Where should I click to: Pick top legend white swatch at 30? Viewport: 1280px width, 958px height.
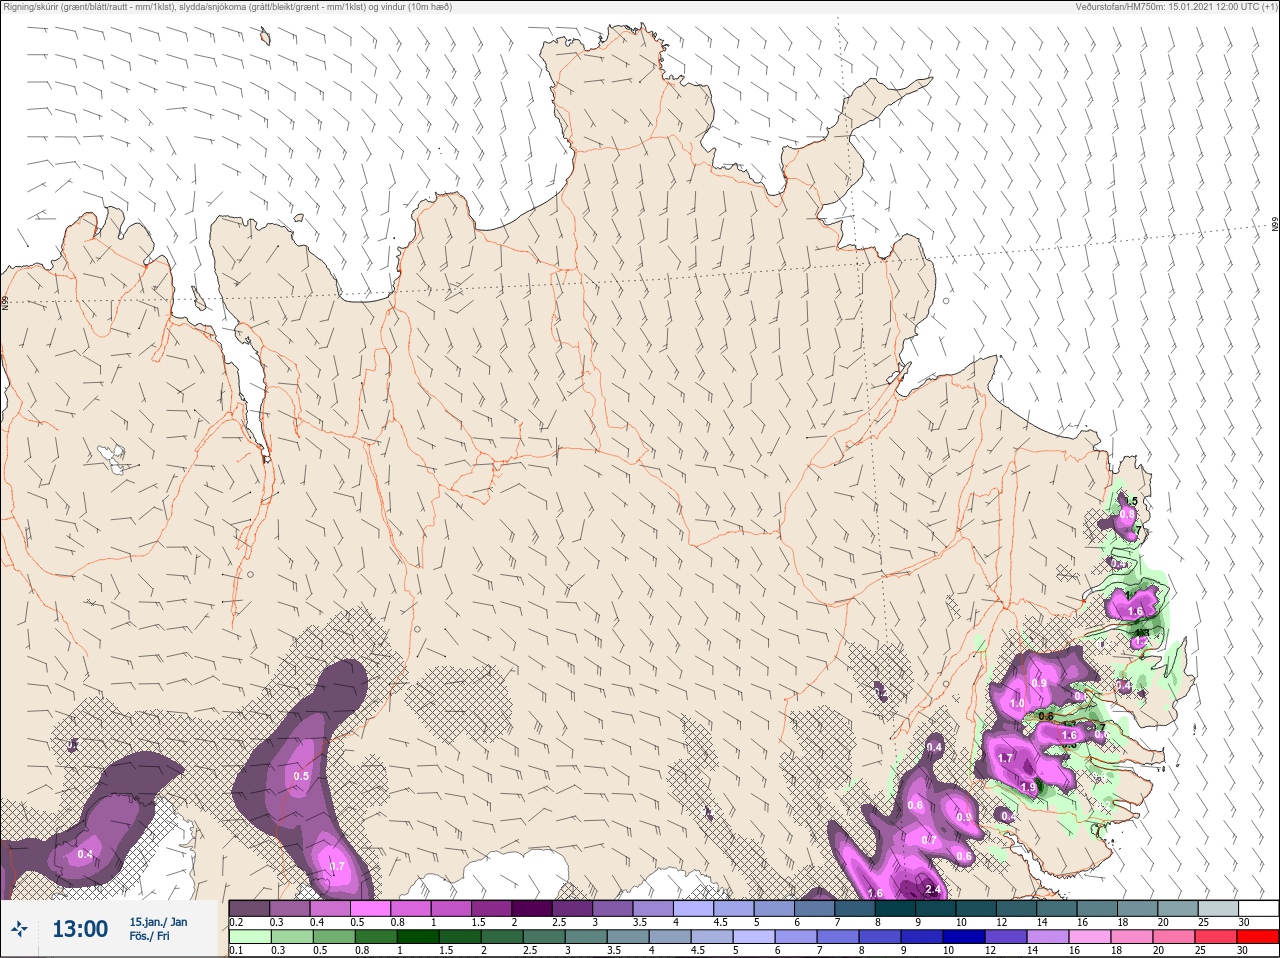(1257, 908)
